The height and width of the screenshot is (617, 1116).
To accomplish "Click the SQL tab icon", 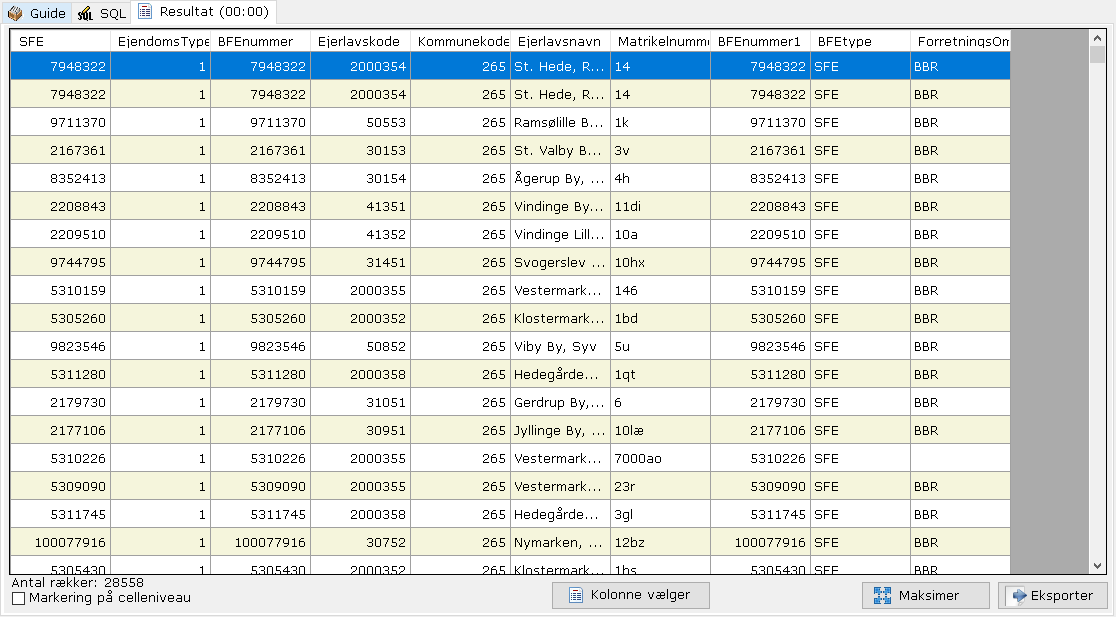I will tap(85, 13).
